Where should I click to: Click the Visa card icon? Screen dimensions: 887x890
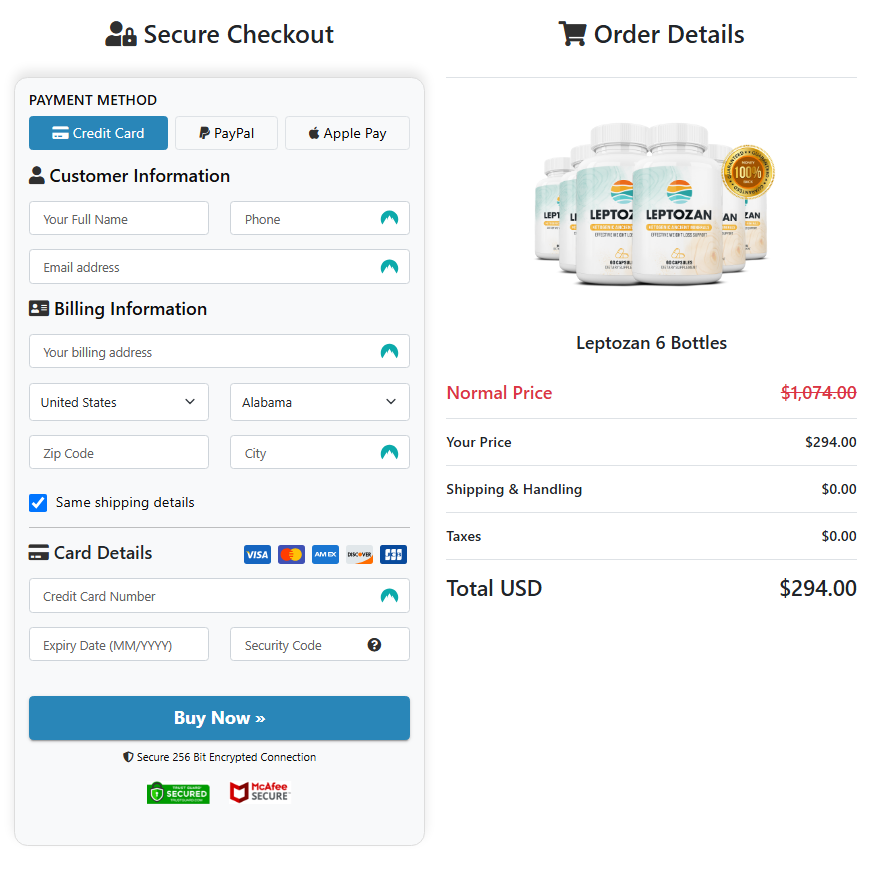point(257,554)
